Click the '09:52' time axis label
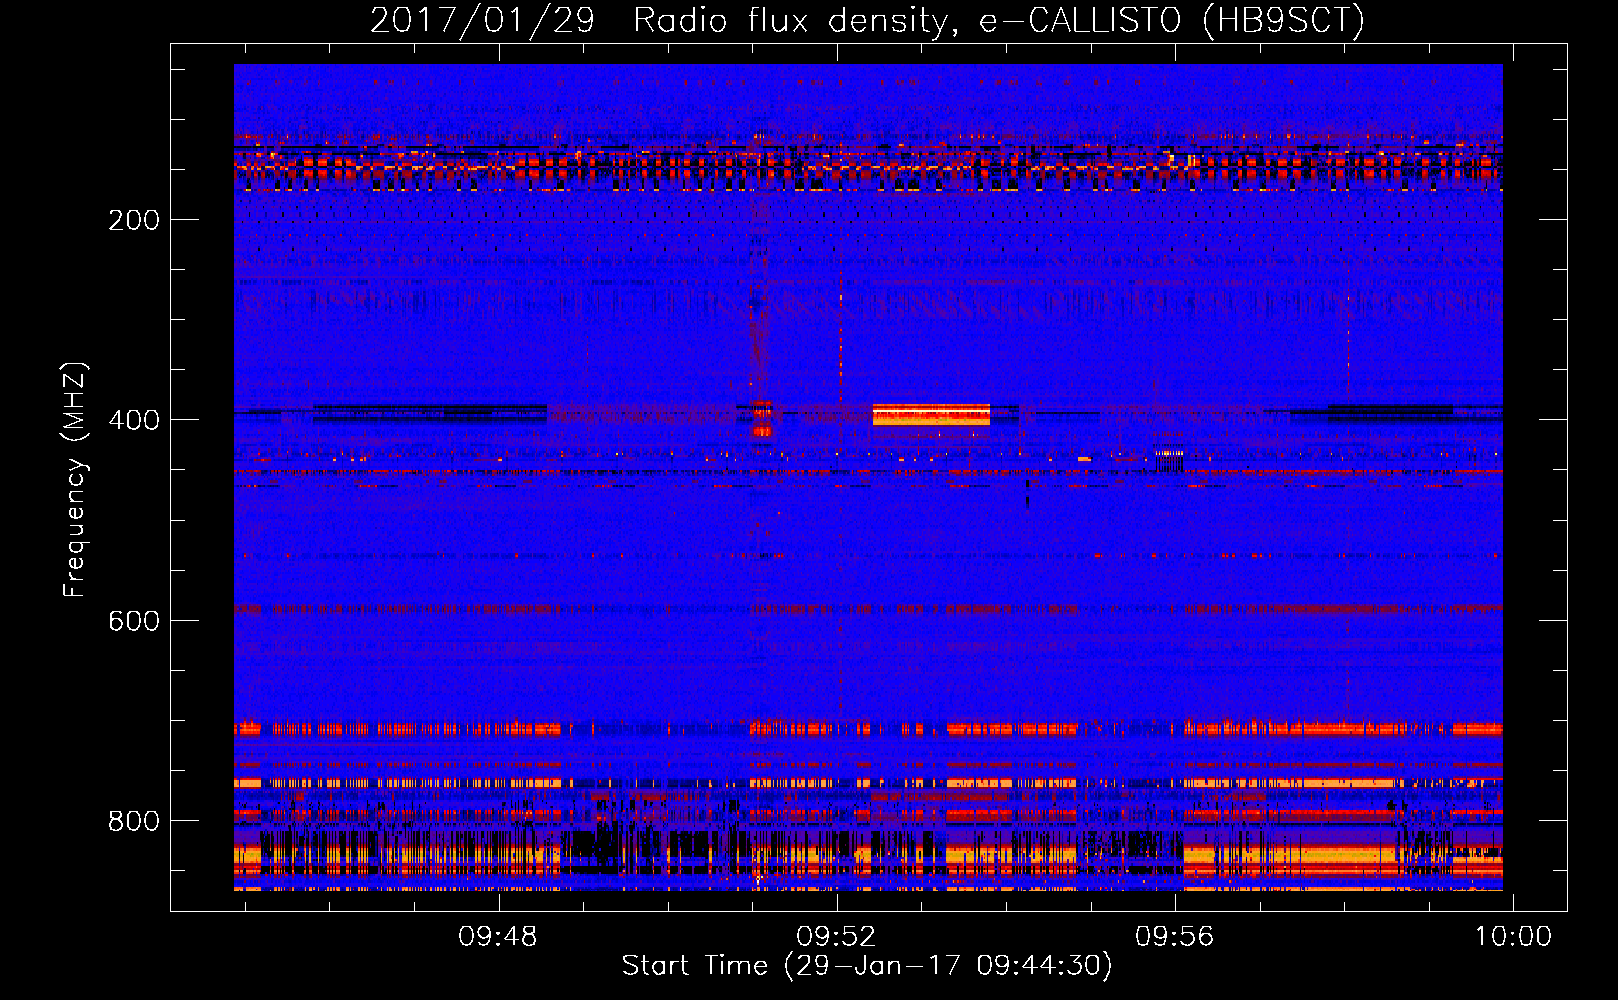The height and width of the screenshot is (1000, 1618). pyautogui.click(x=836, y=936)
